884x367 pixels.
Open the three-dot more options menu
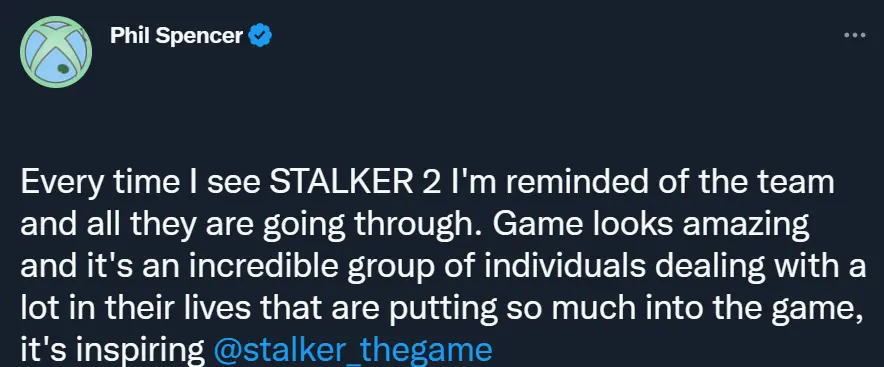[855, 36]
